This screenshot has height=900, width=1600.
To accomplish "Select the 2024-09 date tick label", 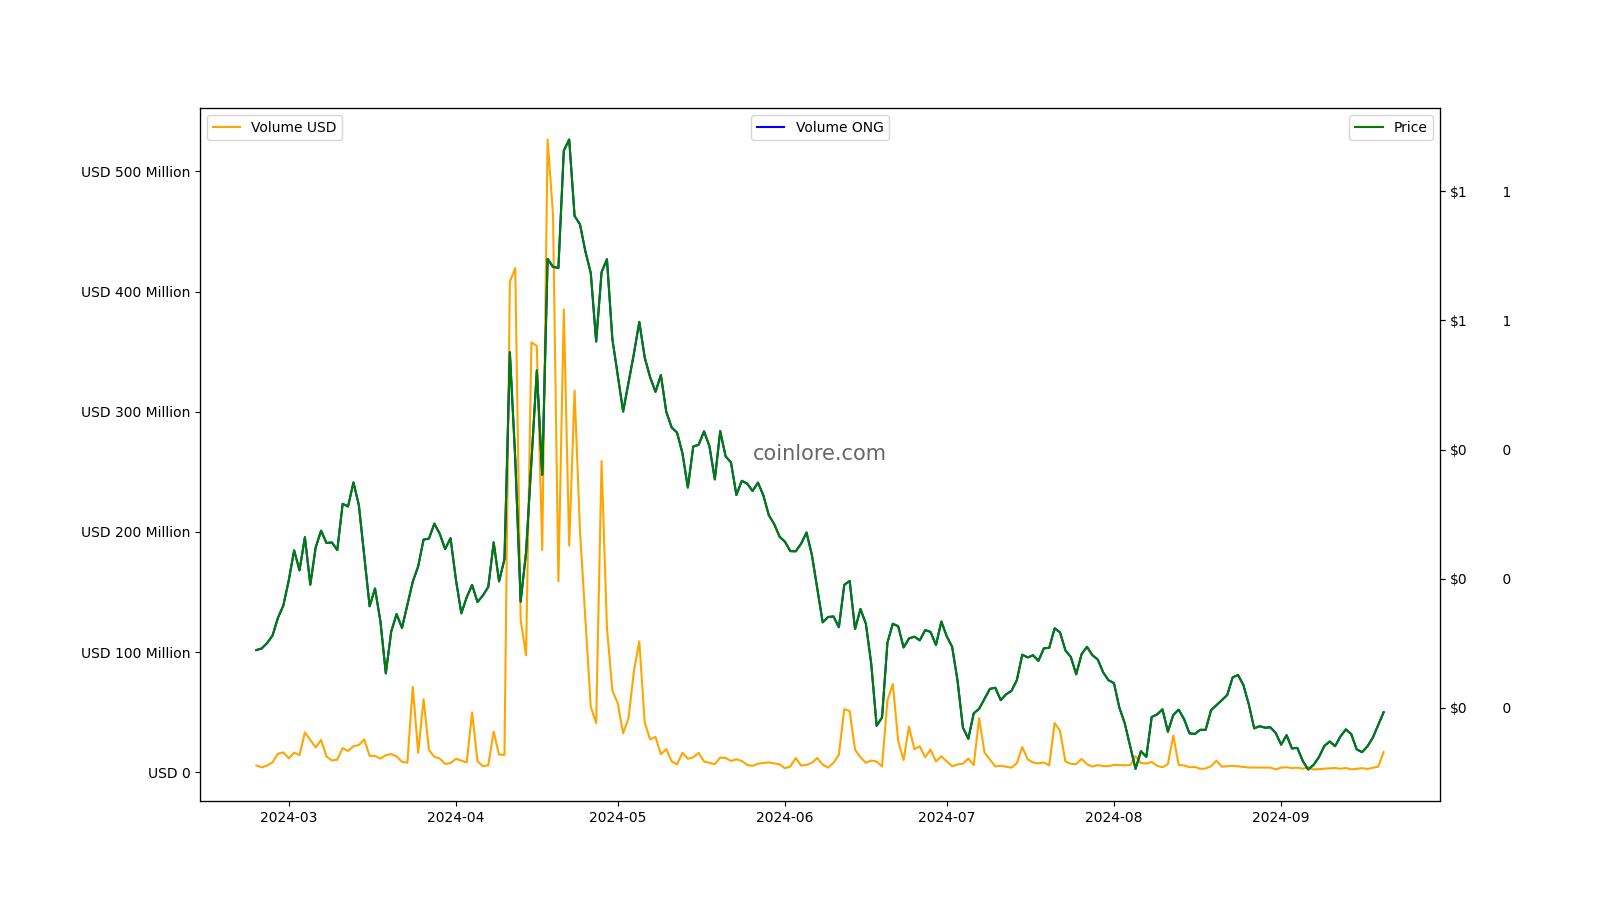I will tap(1280, 817).
